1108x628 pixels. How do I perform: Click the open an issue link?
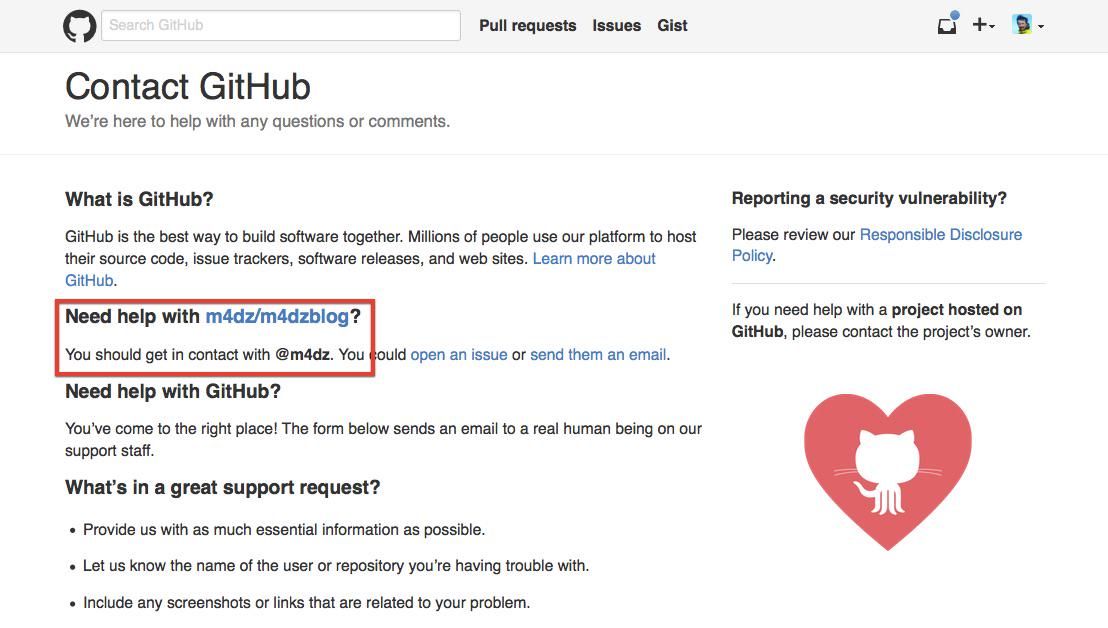pyautogui.click(x=459, y=354)
